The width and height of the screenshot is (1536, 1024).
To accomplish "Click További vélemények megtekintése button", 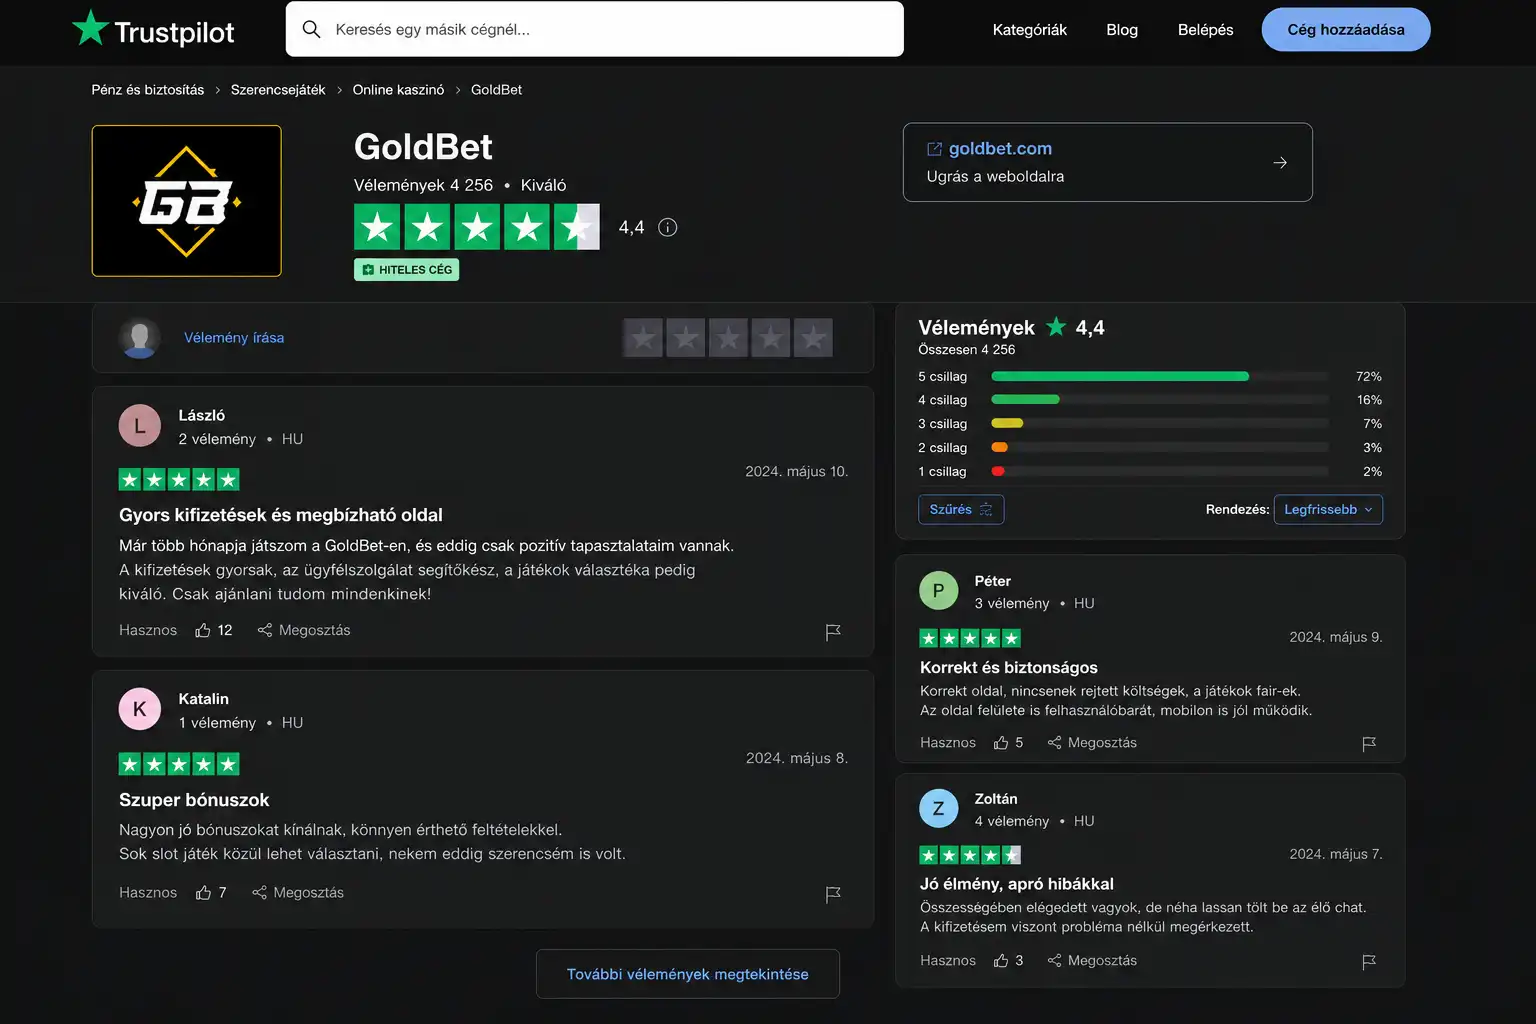I will click(688, 974).
